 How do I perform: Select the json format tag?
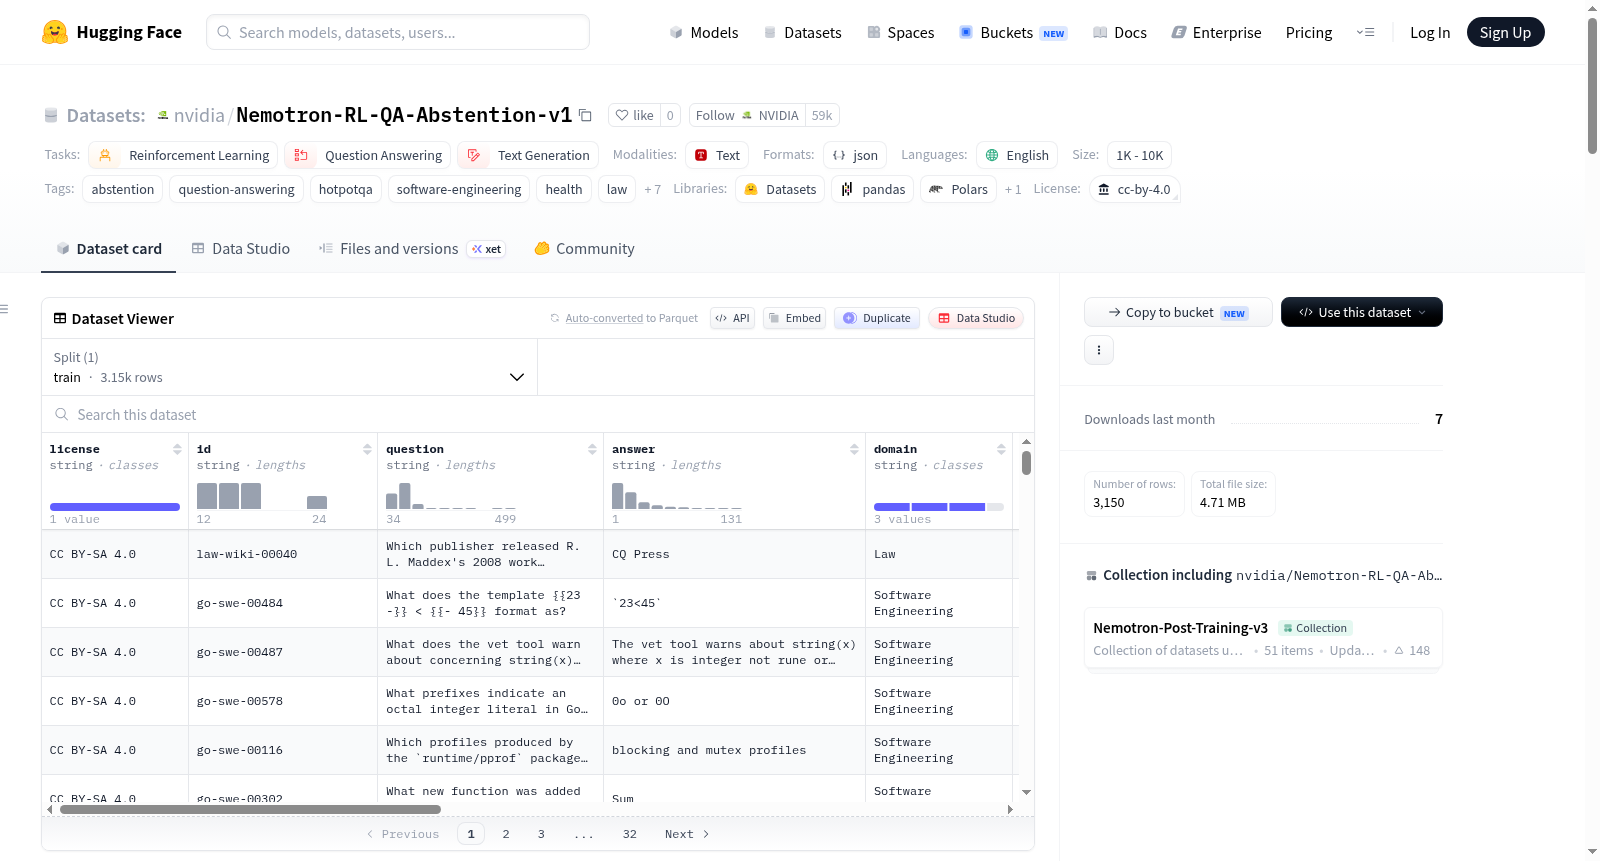(x=855, y=155)
